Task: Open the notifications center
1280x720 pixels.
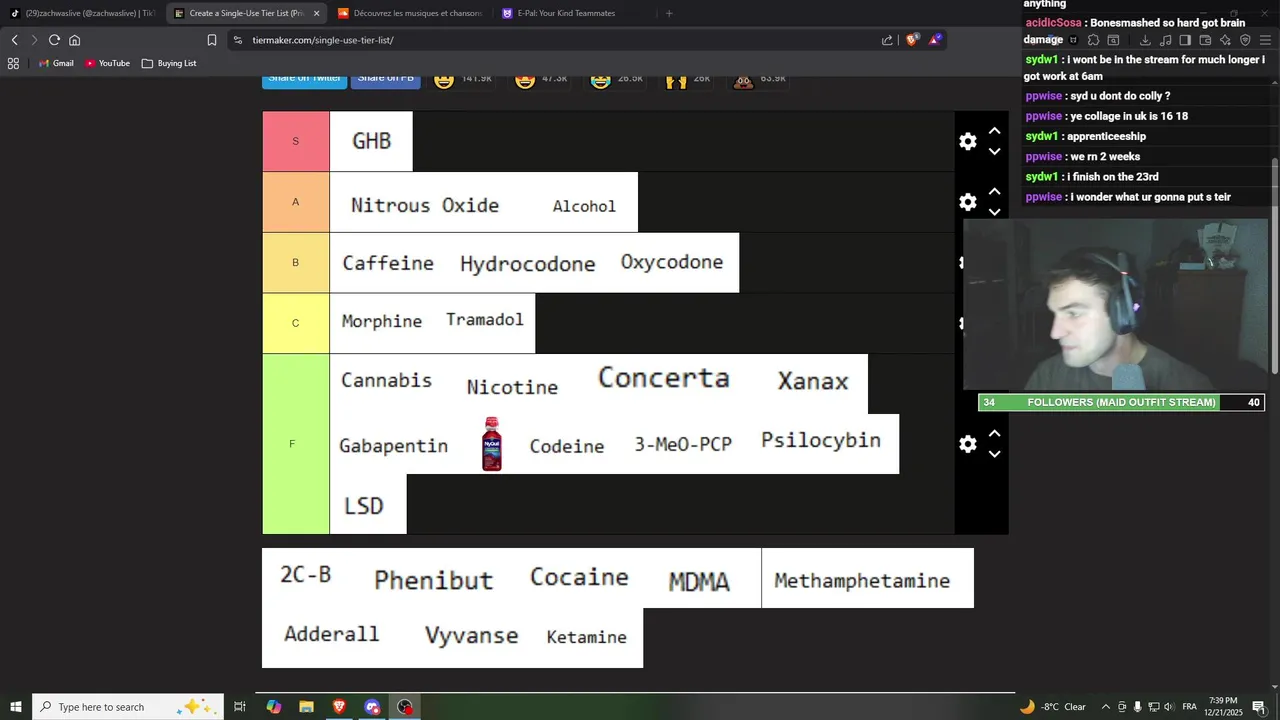Action: pos(1259,707)
